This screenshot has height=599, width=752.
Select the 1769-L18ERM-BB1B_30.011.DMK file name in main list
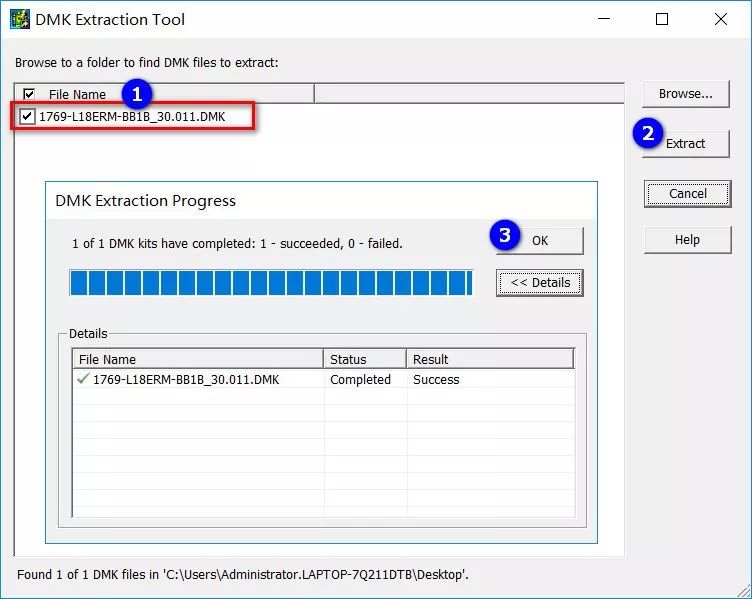(132, 117)
